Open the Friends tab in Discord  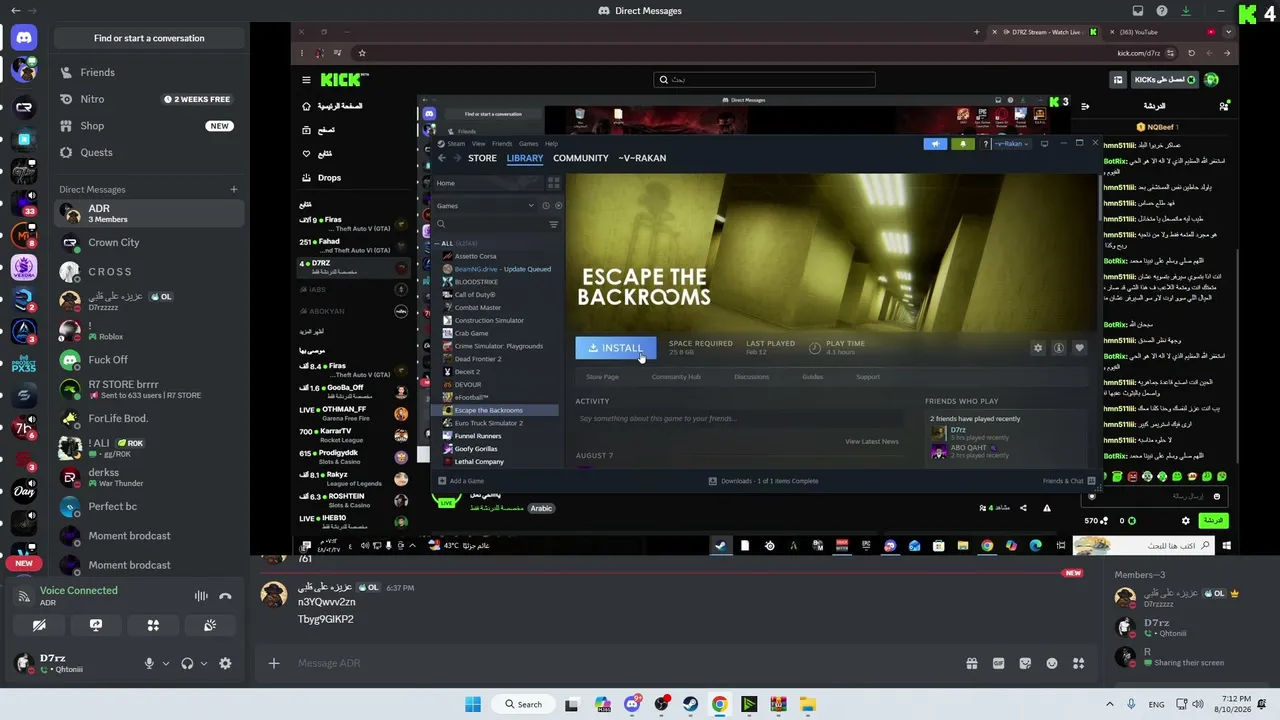coord(149,72)
